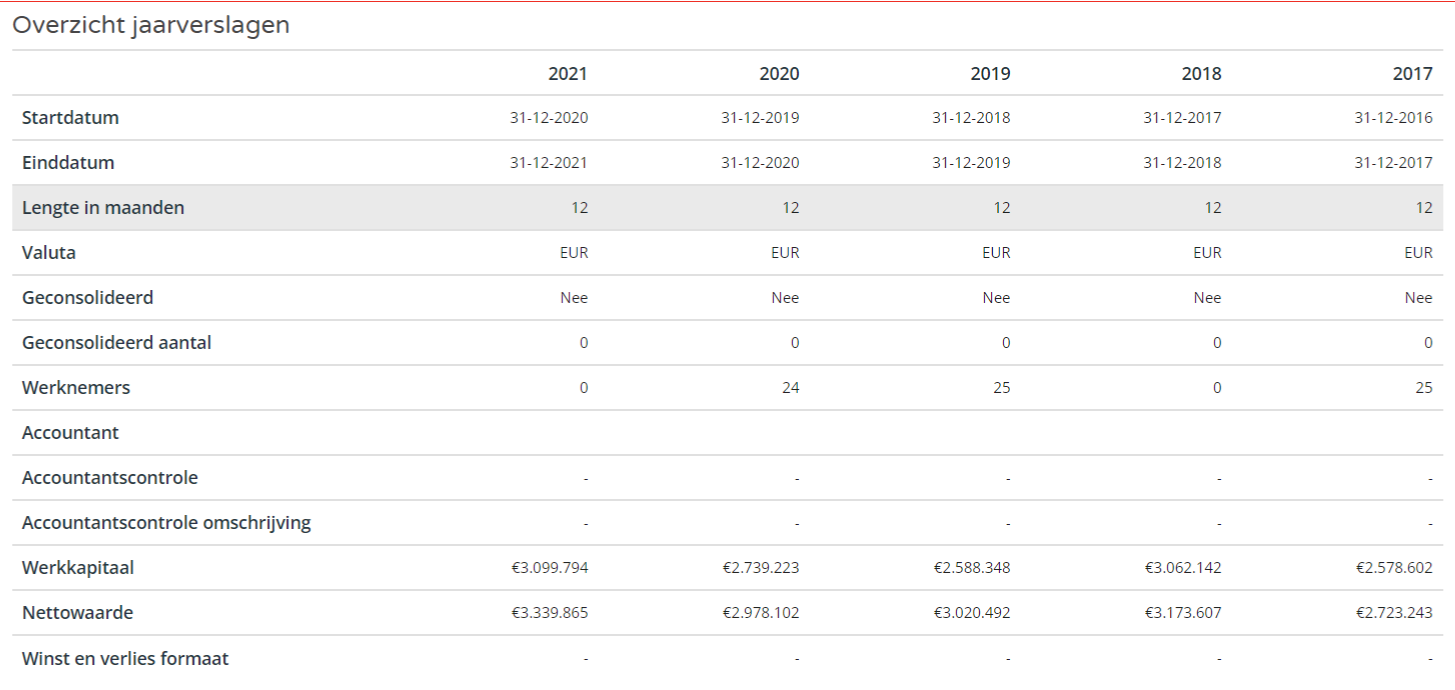The height and width of the screenshot is (690, 1455).
Task: Click the Valuta row label
Action: click(x=49, y=253)
